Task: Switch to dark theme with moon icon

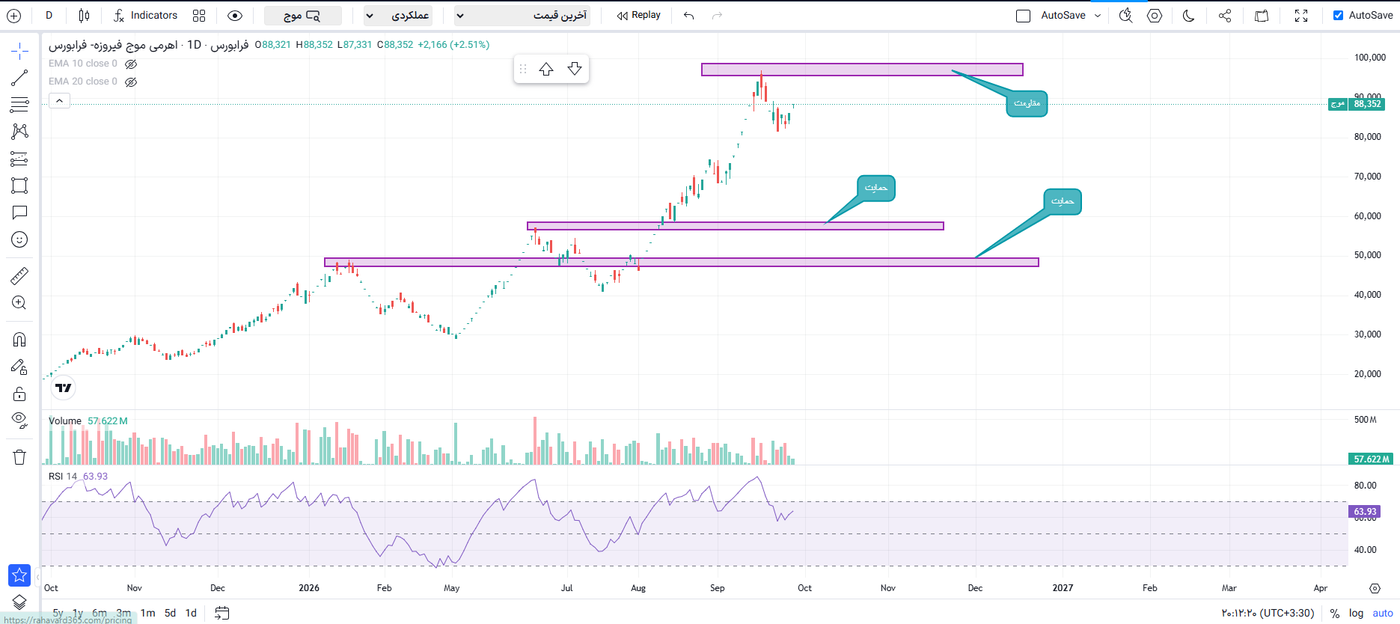Action: pyautogui.click(x=1189, y=16)
